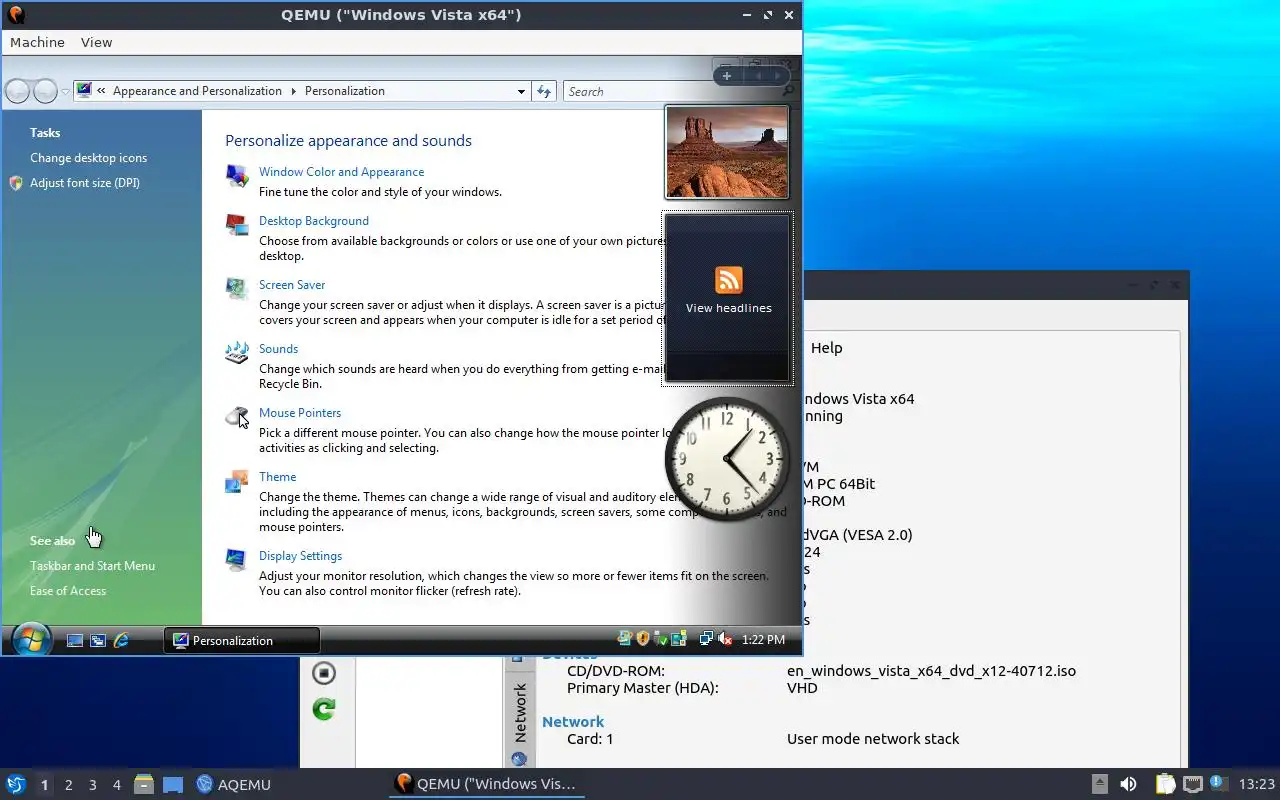Click the Display Settings link
This screenshot has width=1280, height=800.
(x=300, y=556)
